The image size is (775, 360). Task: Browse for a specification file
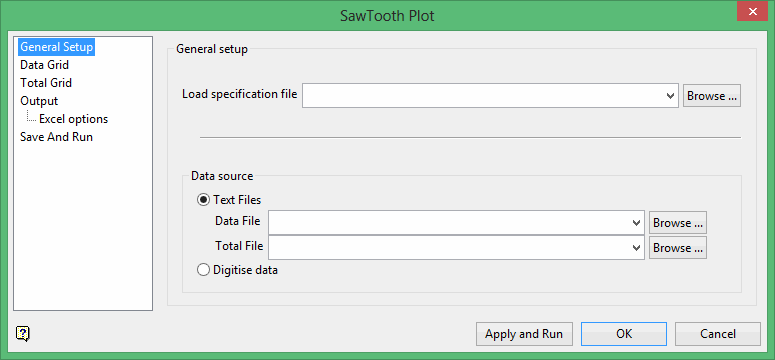click(712, 96)
